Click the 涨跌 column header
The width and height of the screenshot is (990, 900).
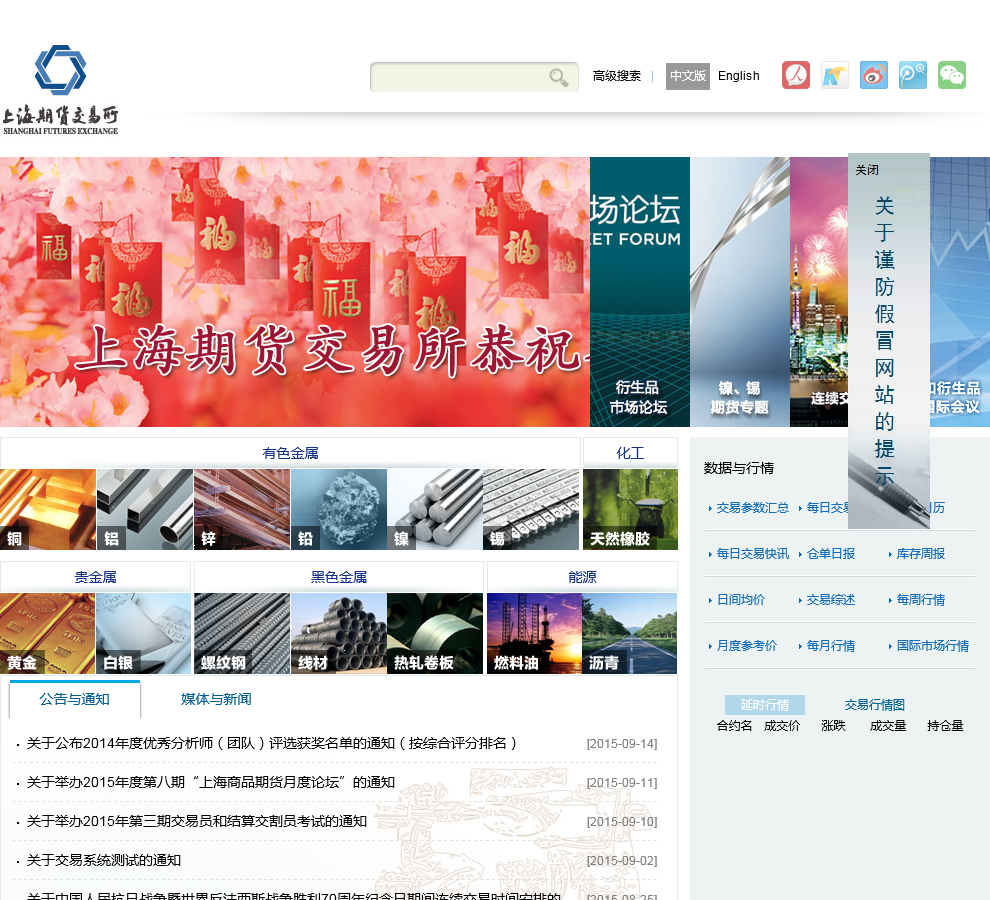tap(833, 726)
